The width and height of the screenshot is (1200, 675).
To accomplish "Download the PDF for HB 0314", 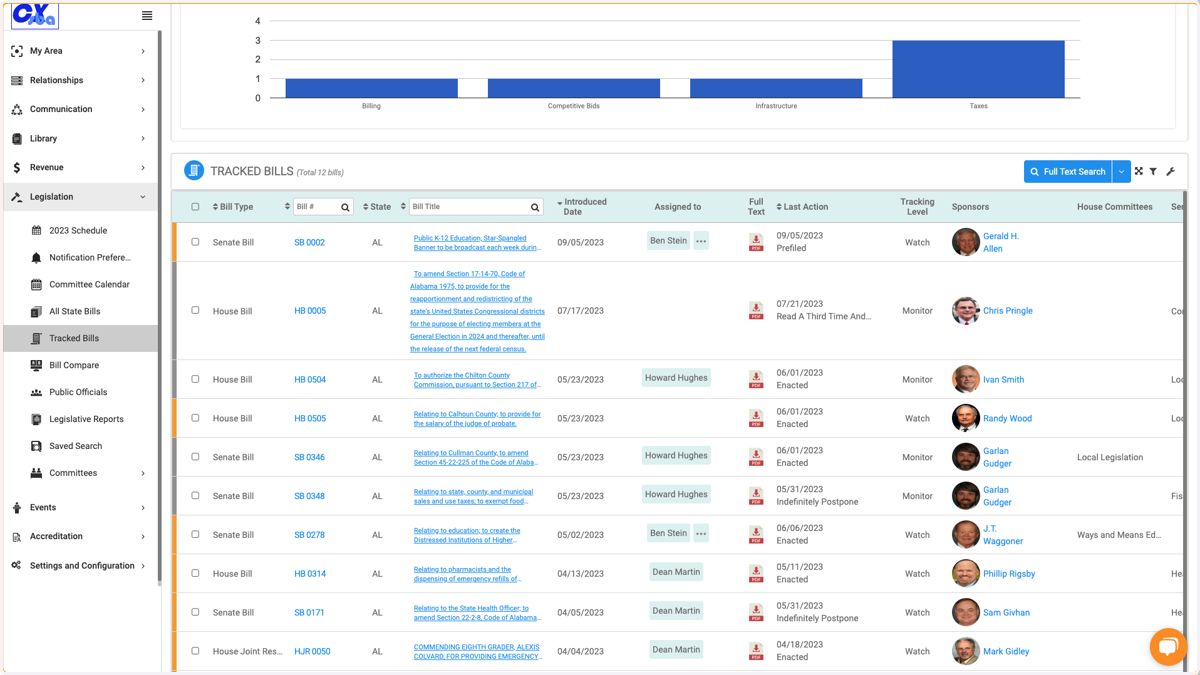I will point(756,574).
